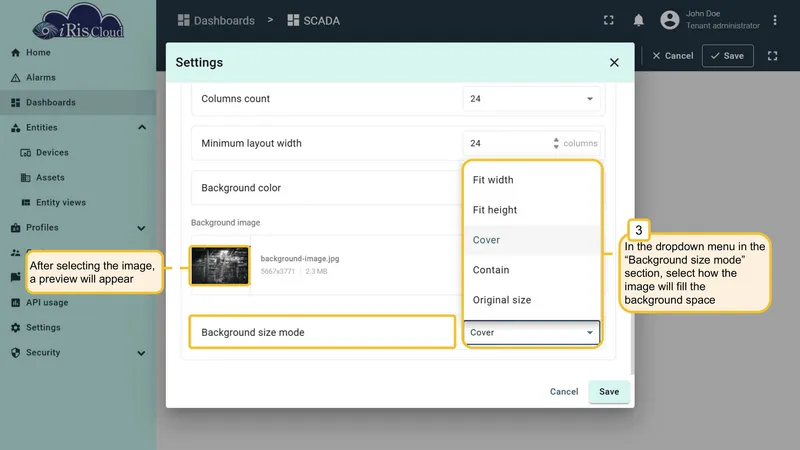Click the Assets building icon
Image resolution: width=800 pixels, height=450 pixels.
[26, 178]
